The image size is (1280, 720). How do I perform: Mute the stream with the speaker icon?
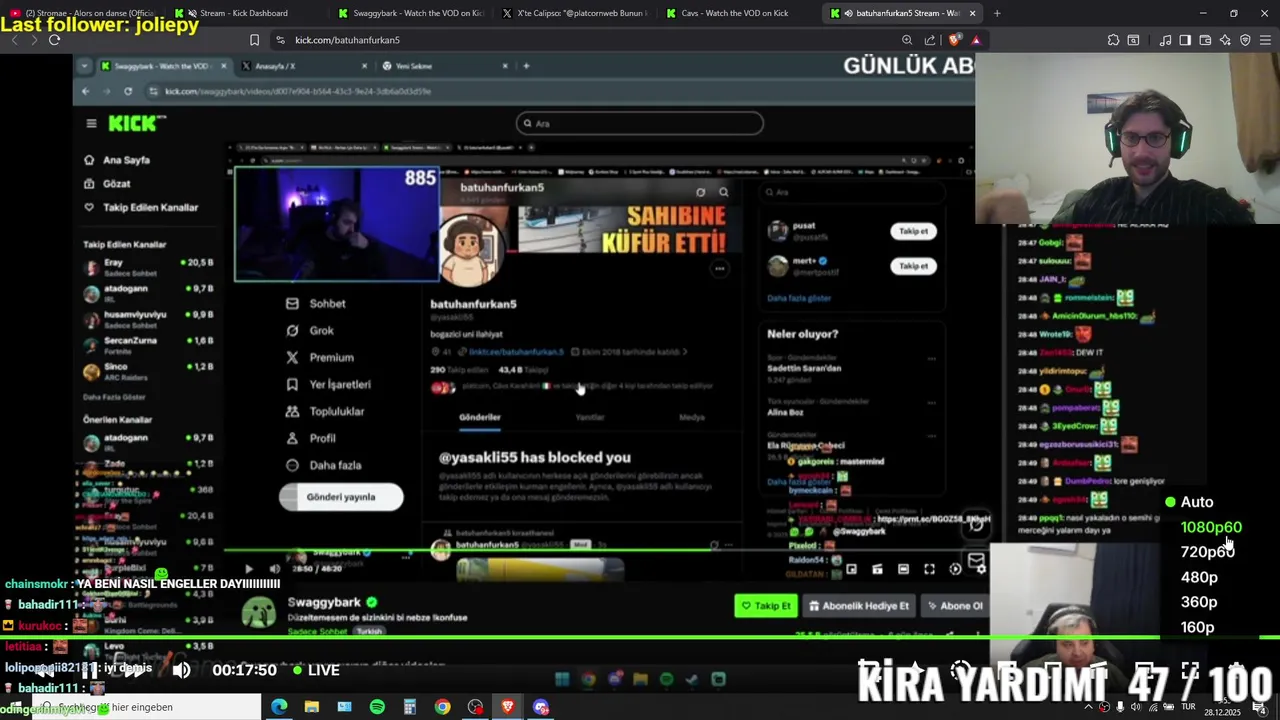pyautogui.click(x=181, y=670)
